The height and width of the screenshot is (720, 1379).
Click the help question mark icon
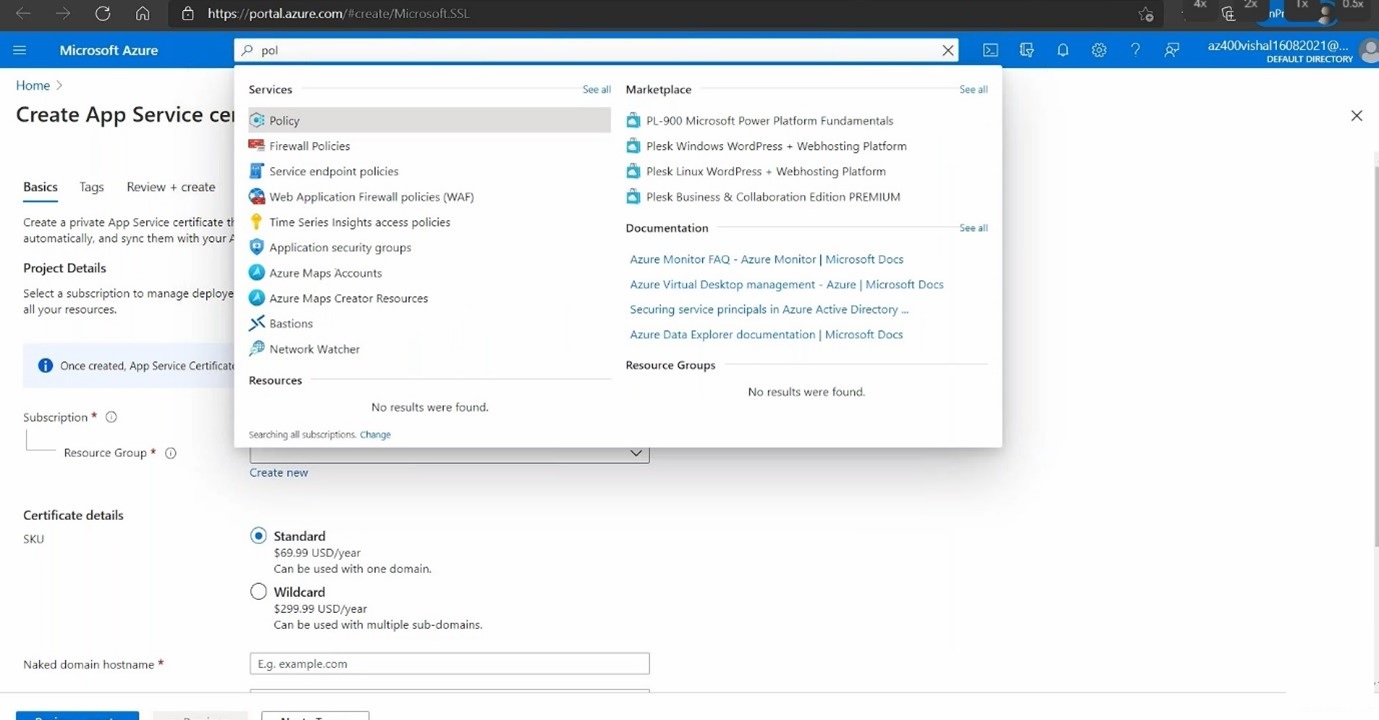pyautogui.click(x=1135, y=50)
